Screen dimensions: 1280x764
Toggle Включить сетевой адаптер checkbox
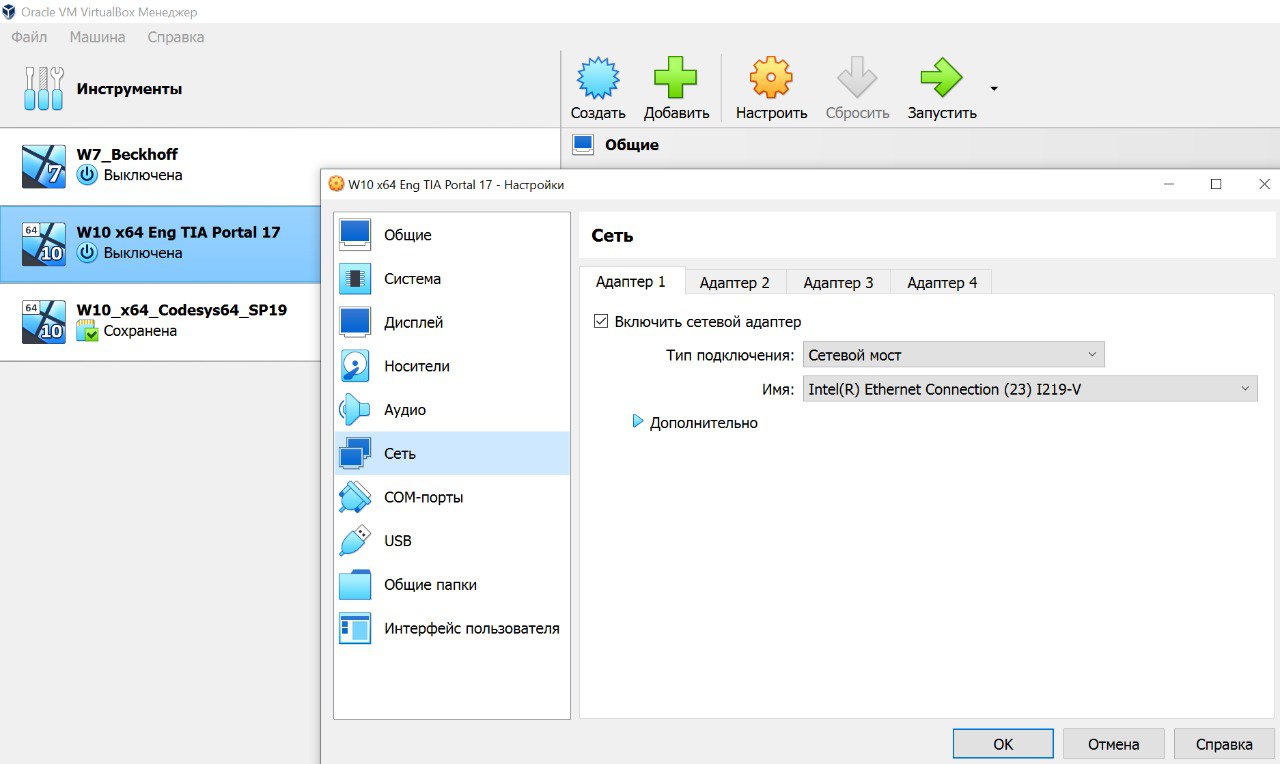(x=601, y=322)
